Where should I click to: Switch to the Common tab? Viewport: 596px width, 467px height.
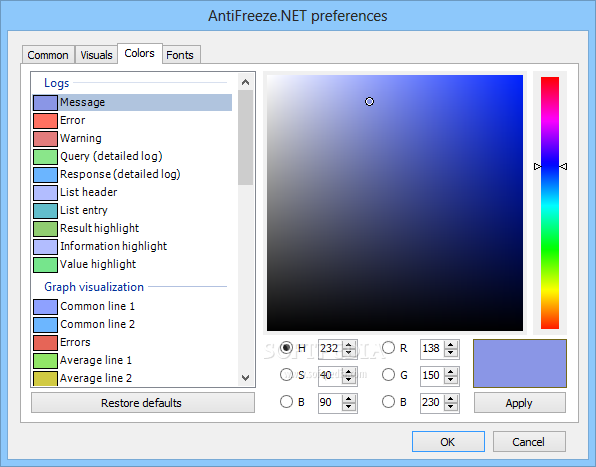coord(48,55)
